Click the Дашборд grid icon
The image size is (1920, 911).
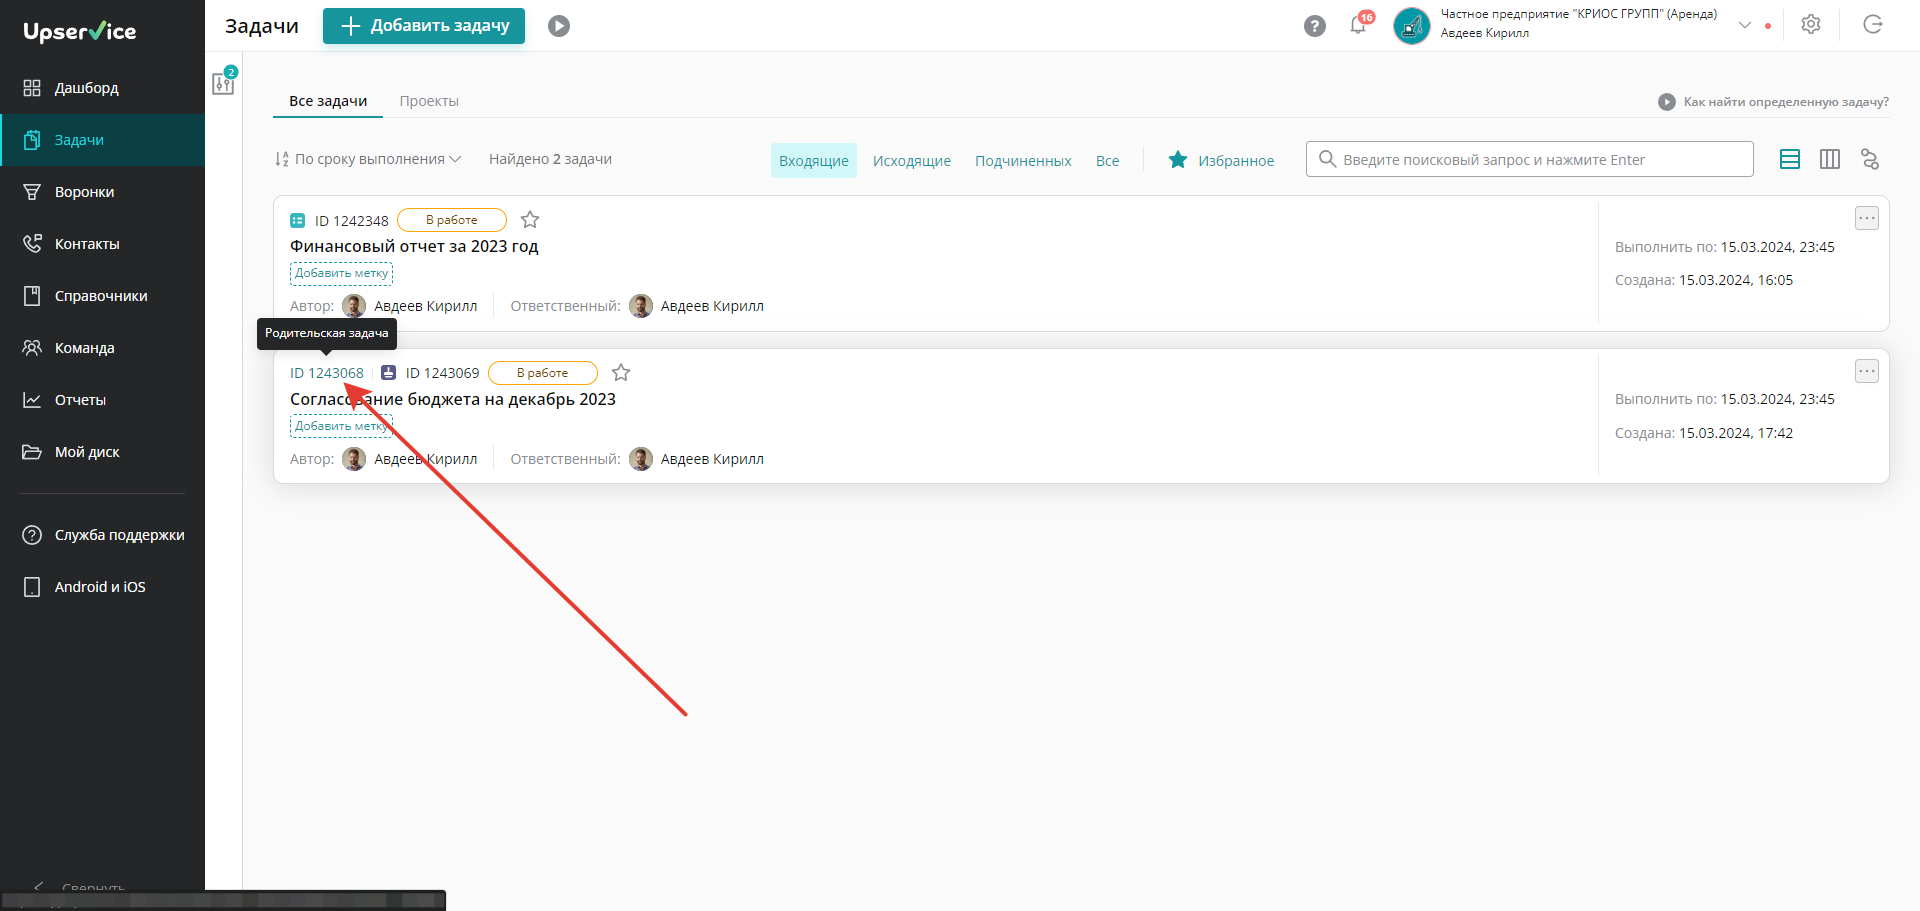(x=32, y=88)
